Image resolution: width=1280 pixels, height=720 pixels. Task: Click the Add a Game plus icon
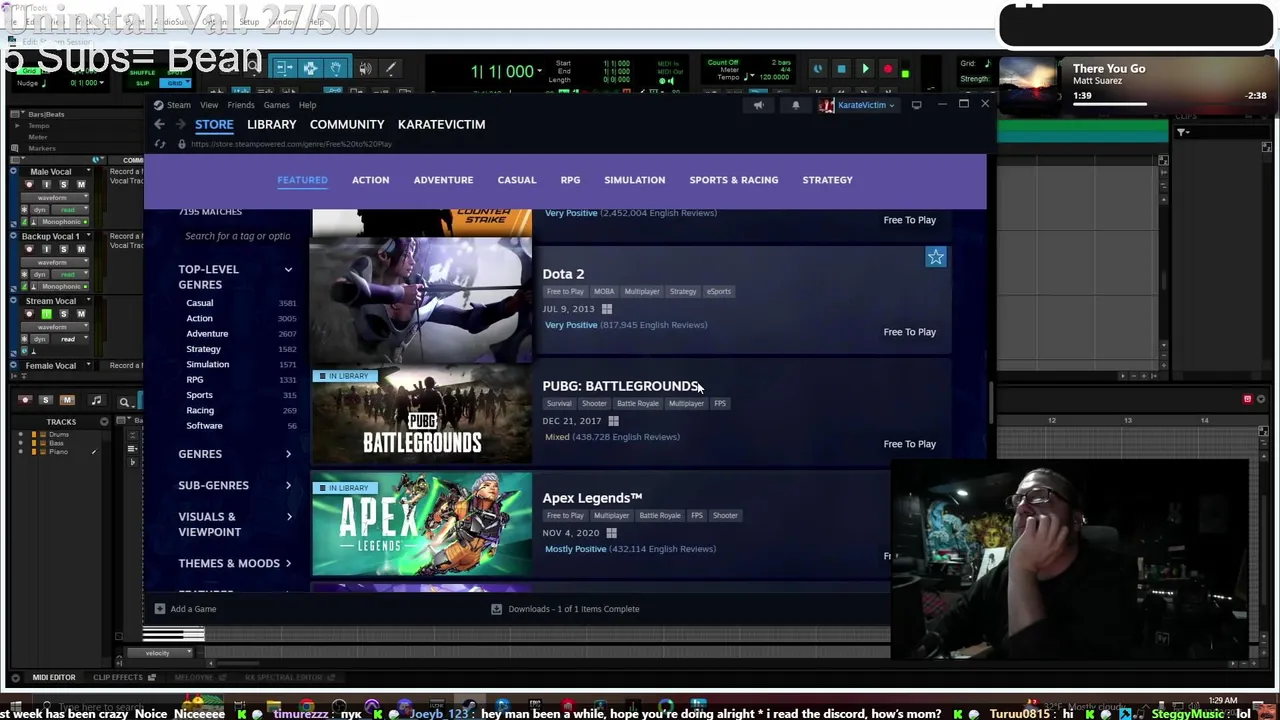160,609
